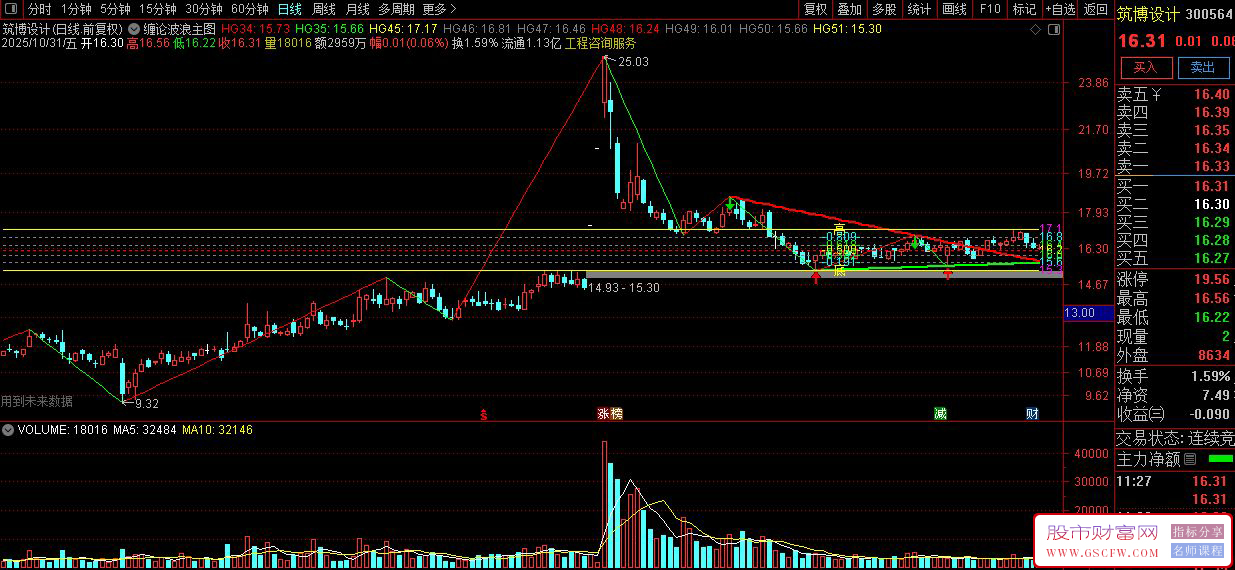Screen dimensions: 1235x570
Task: Click the stock code 300564
Action: pos(1209,14)
